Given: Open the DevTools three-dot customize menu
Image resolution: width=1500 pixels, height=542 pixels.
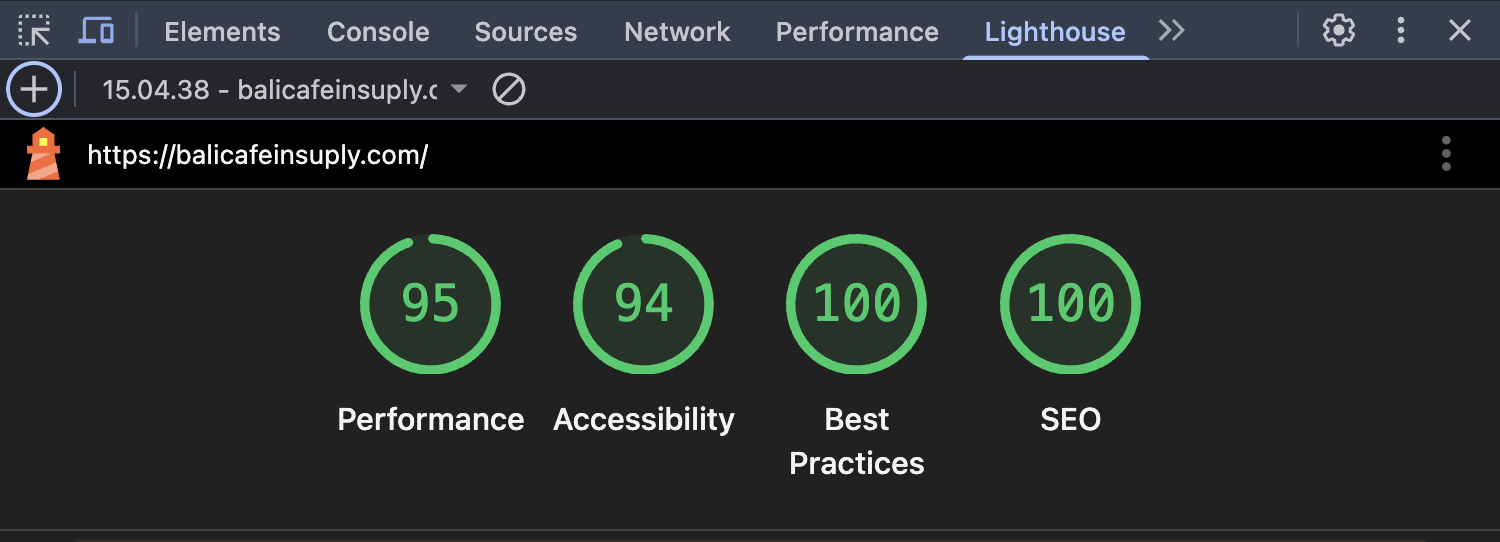Looking at the screenshot, I should click(1401, 31).
